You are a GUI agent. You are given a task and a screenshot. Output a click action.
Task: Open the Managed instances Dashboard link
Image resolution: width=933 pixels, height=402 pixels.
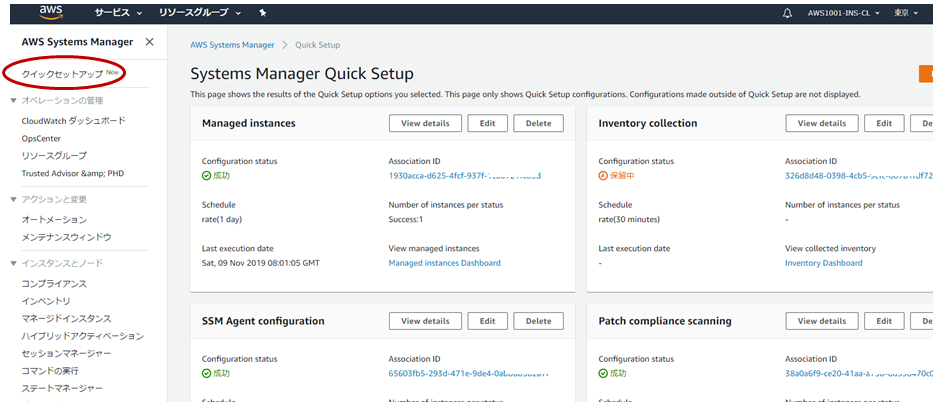444,263
